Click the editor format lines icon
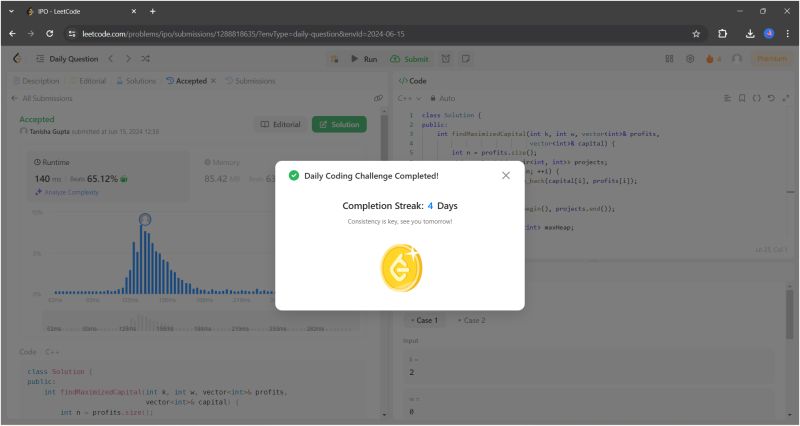 728,98
